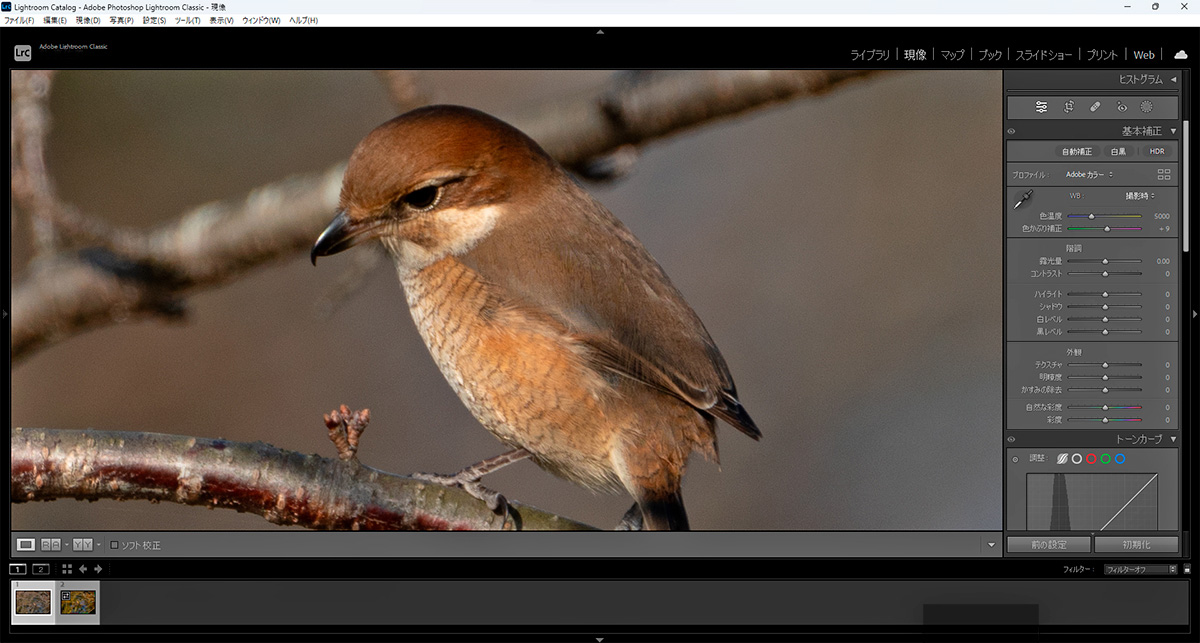Screen dimensions: 1200x643
Task: Toggle トーンカーブ panel eye icon
Action: pyautogui.click(x=1011, y=439)
